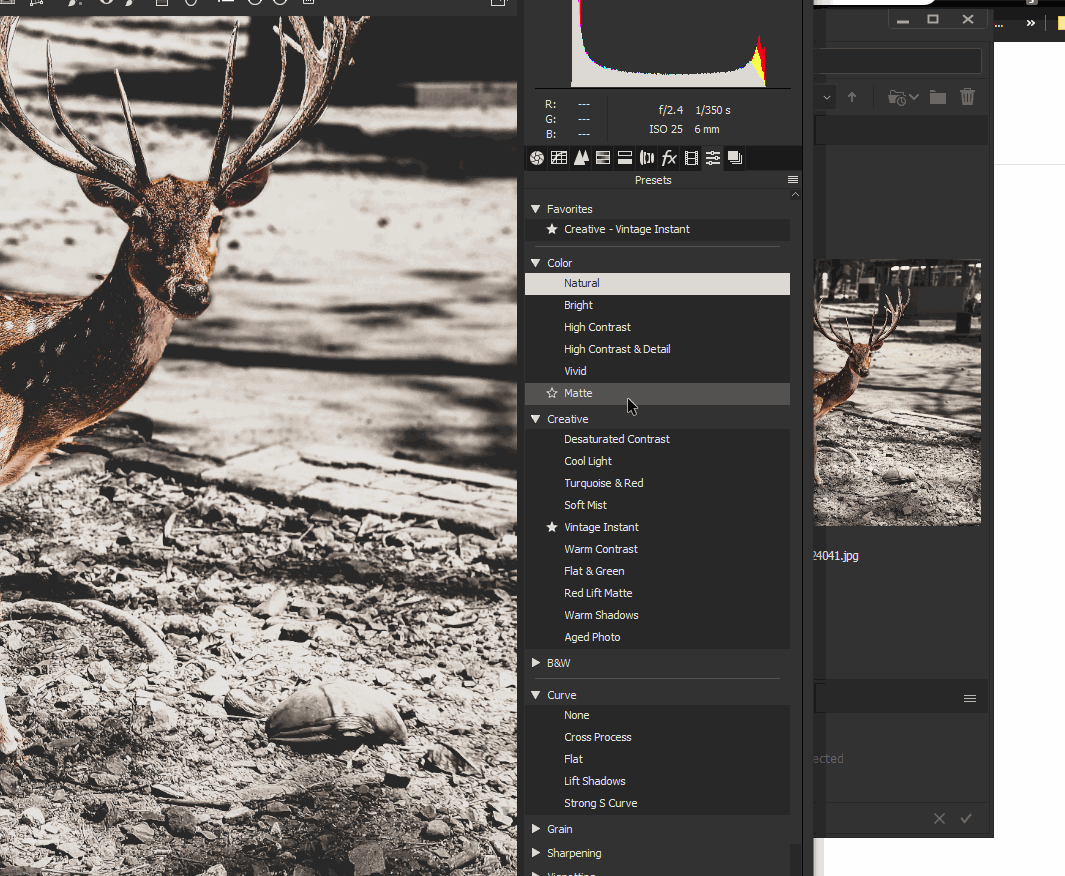Collapse the Favorites group

coord(535,209)
